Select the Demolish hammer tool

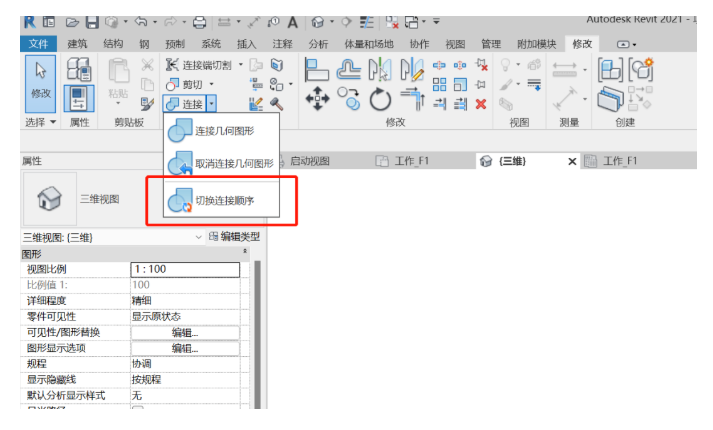click(276, 104)
